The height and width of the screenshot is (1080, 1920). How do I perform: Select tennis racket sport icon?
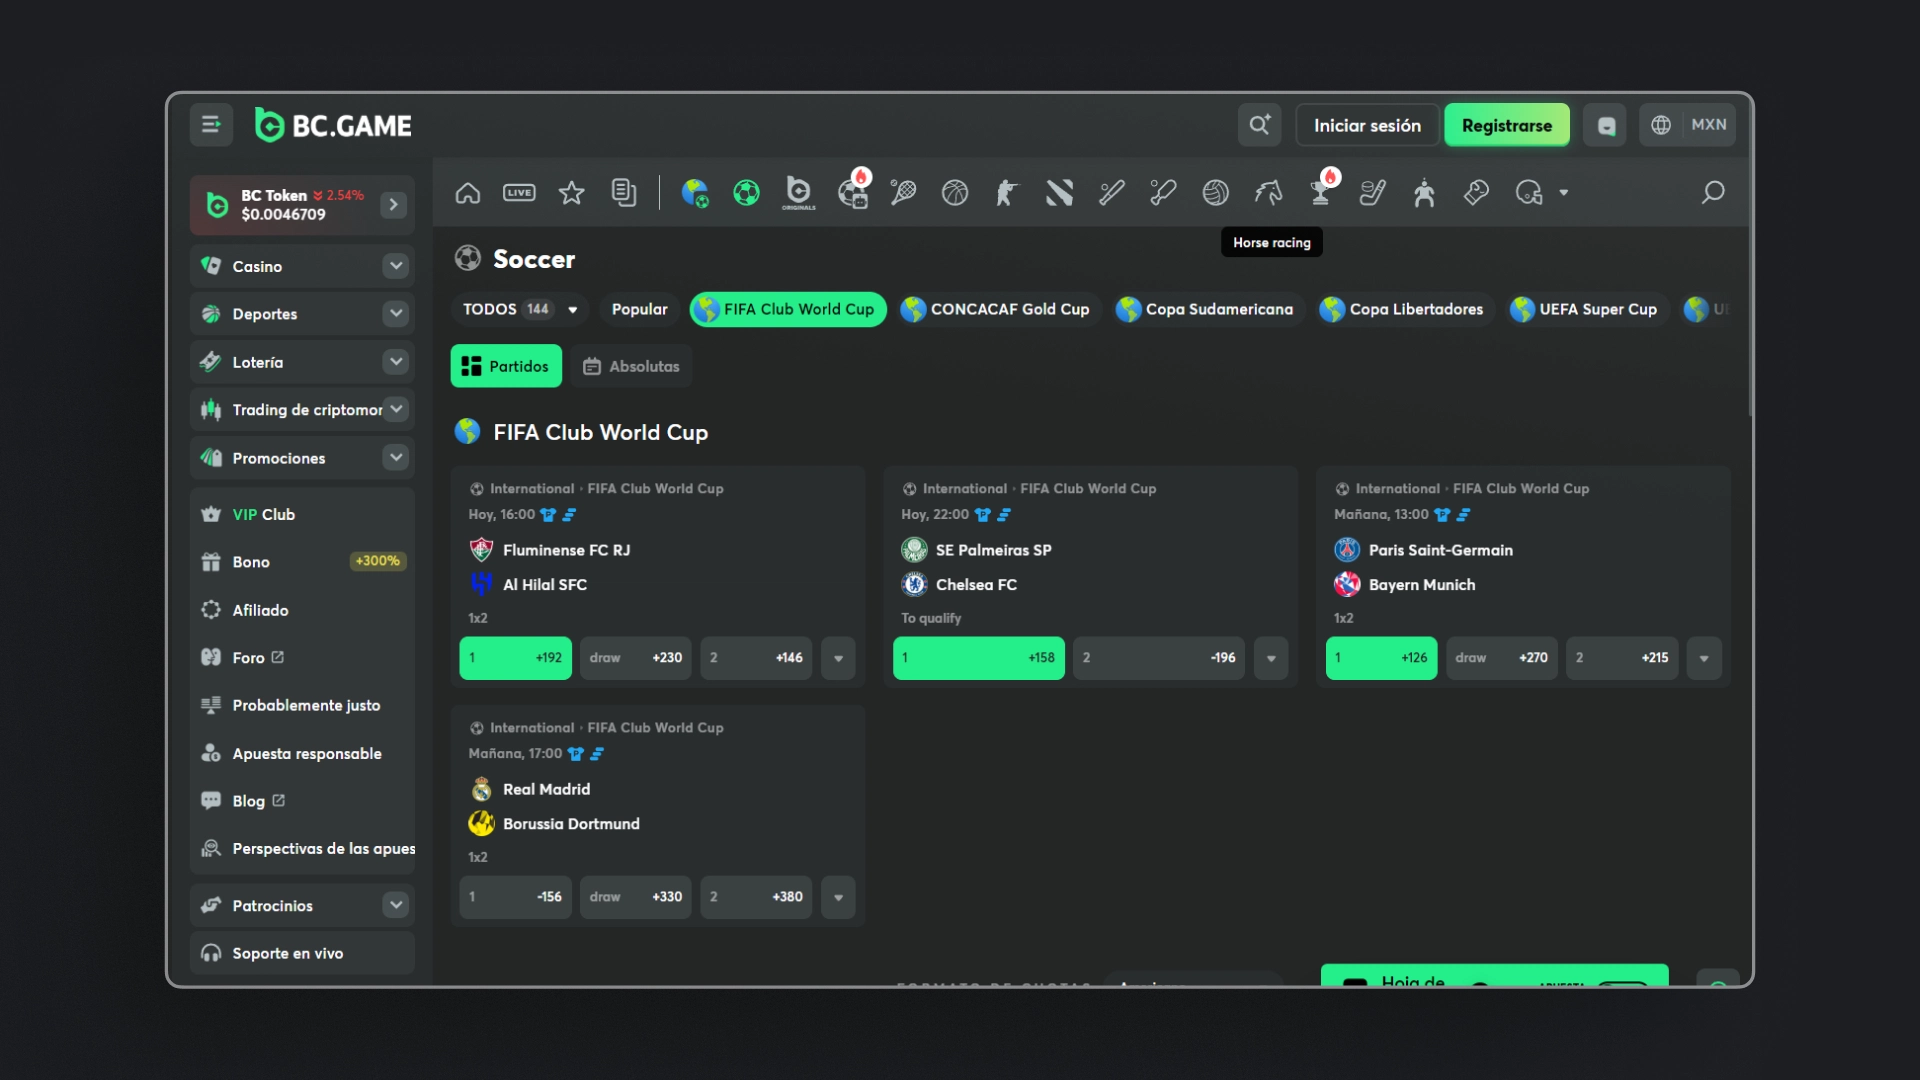(x=903, y=192)
